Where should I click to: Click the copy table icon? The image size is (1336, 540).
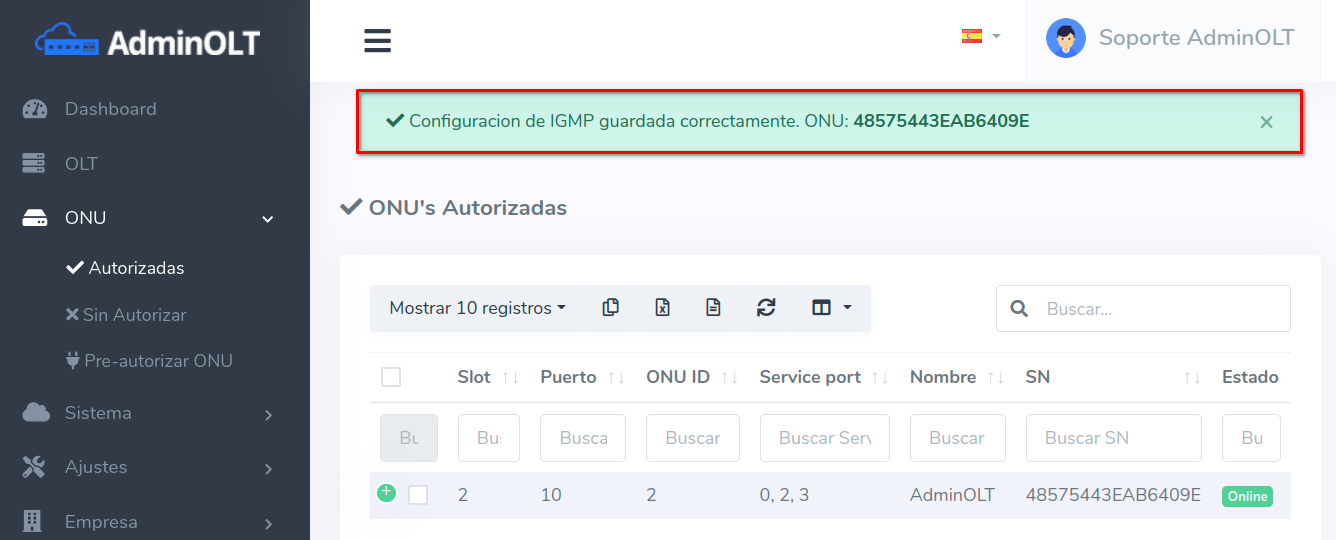tap(611, 308)
